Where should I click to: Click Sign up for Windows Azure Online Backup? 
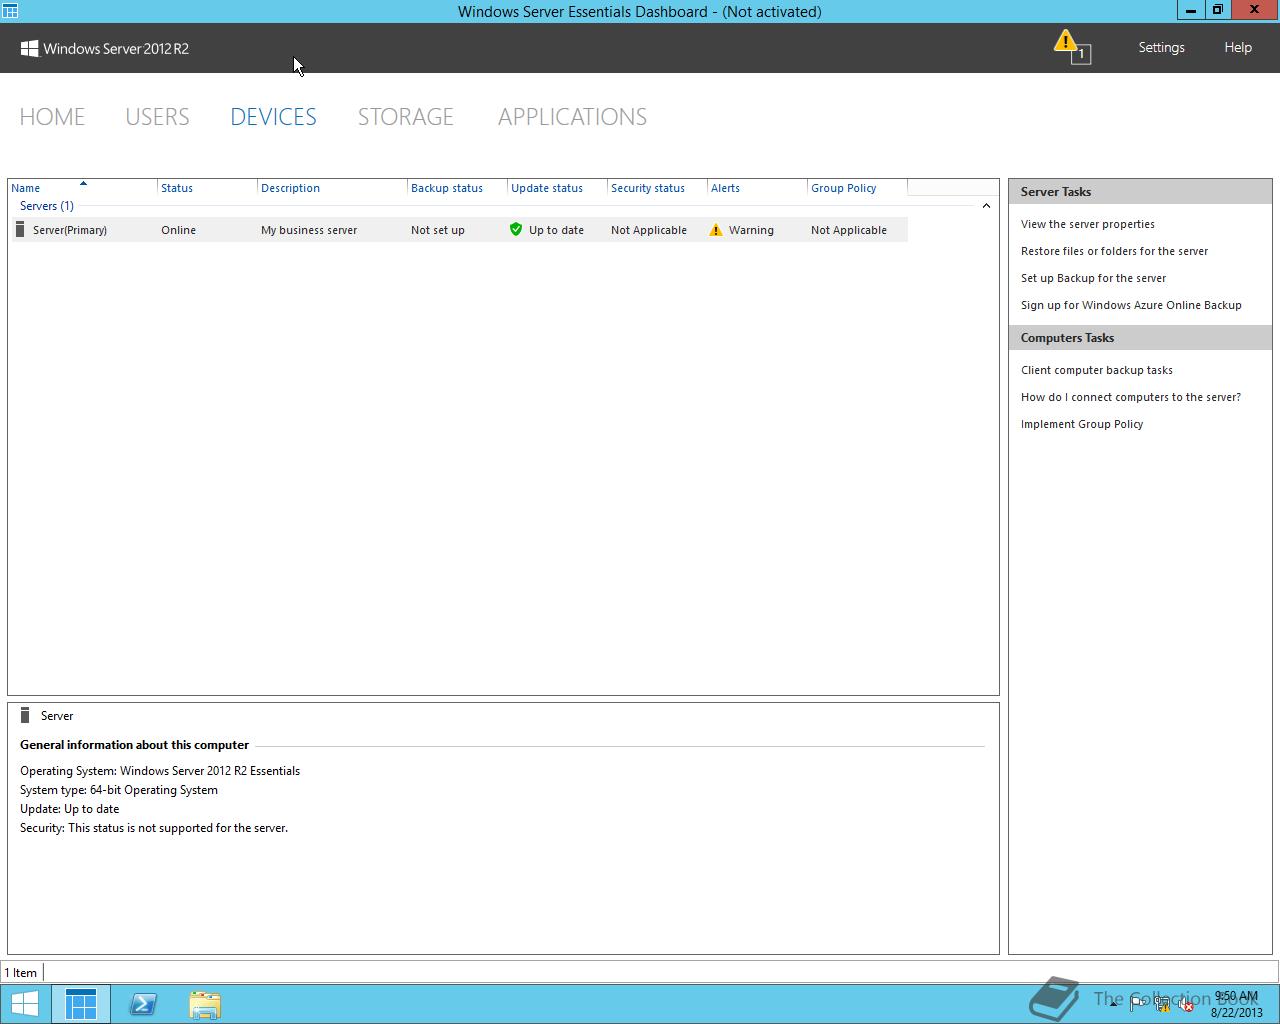click(x=1131, y=305)
